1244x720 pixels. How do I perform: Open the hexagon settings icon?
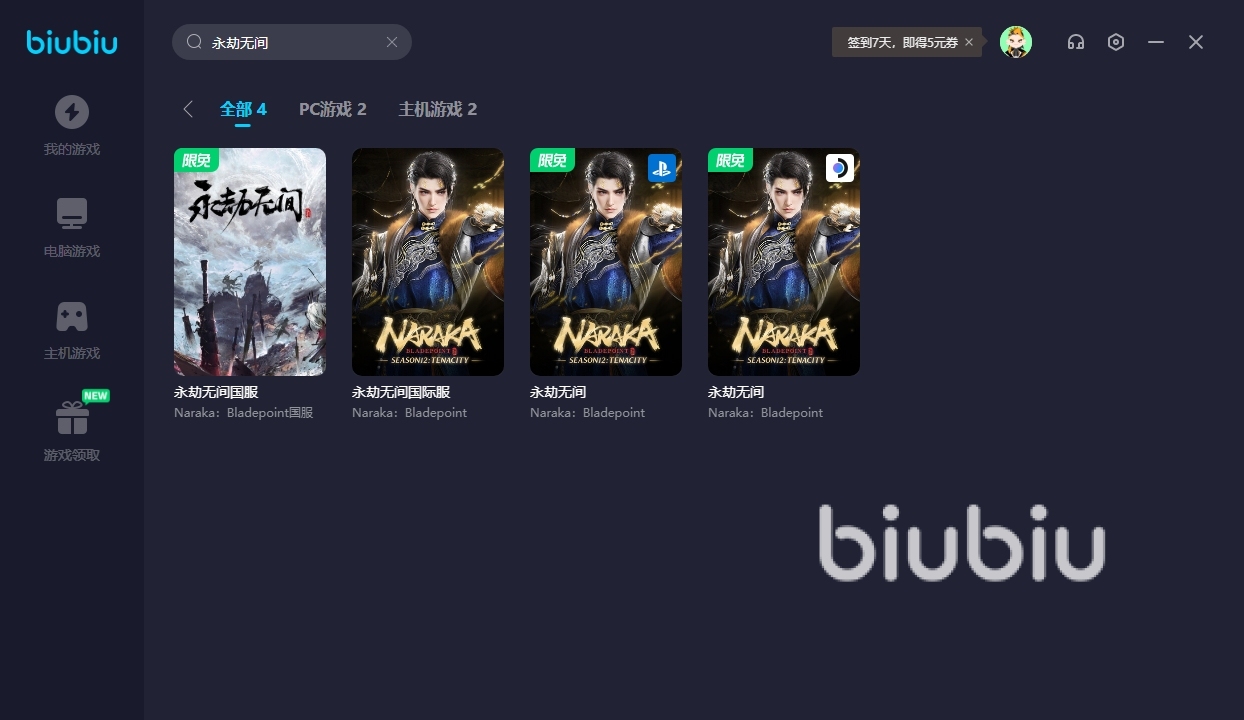[1116, 42]
